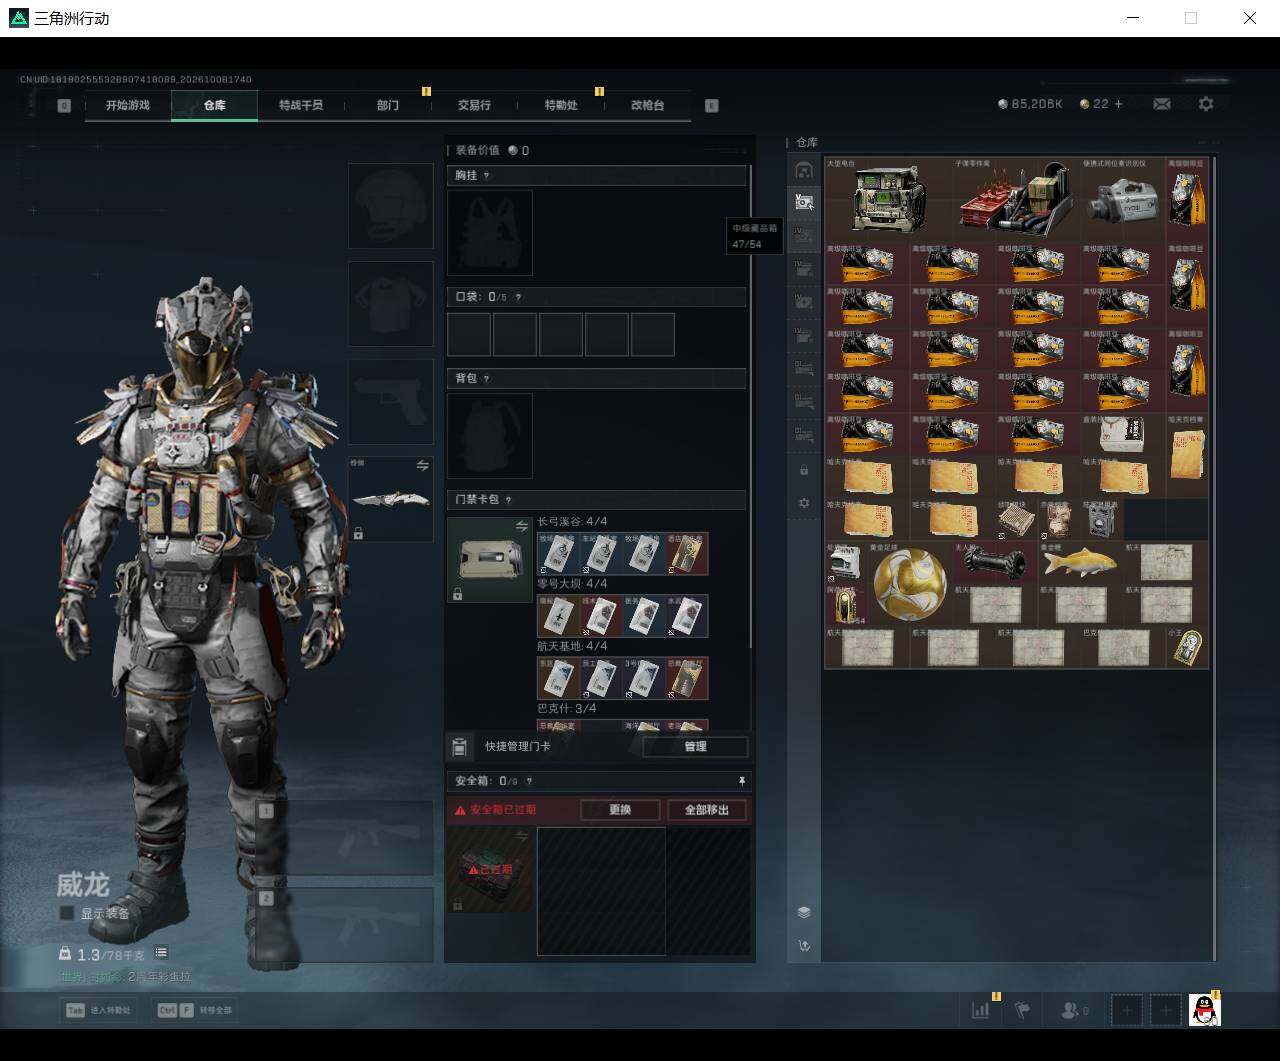This screenshot has height=1061, width=1280.
Task: Click the QQ penguin avatar
Action: click(1205, 1010)
